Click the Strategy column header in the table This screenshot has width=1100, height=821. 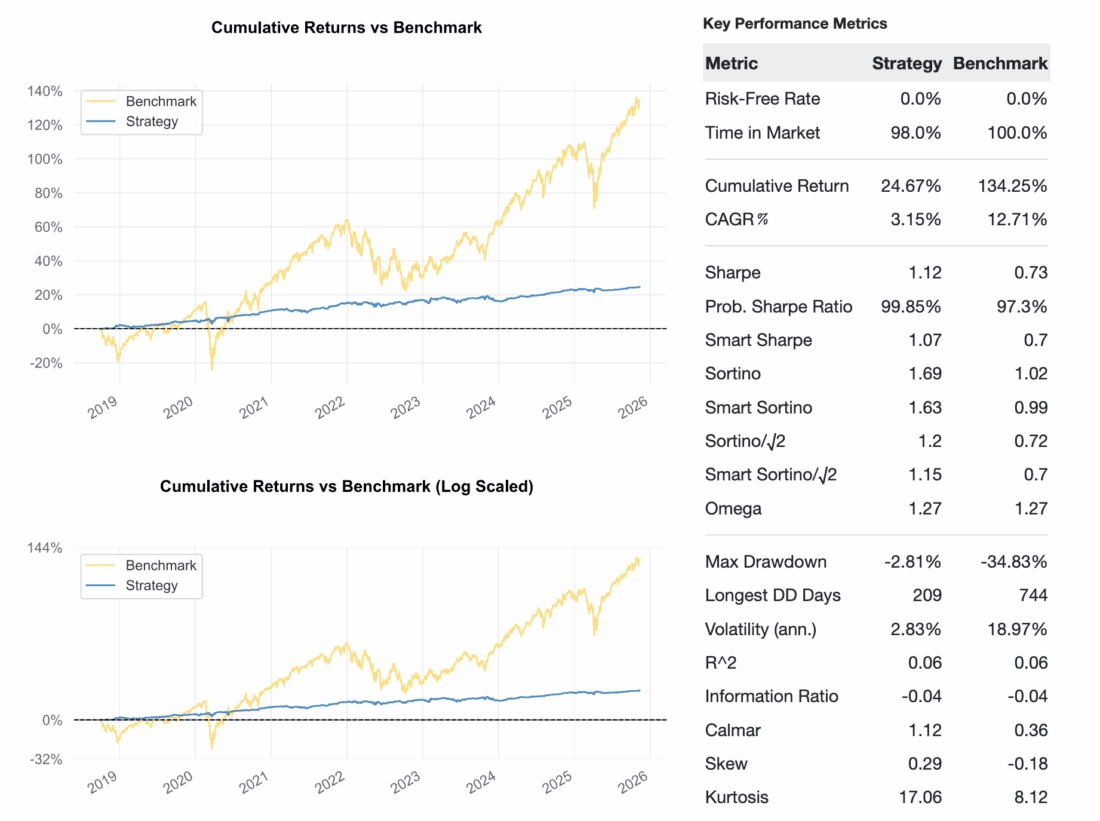coord(906,63)
